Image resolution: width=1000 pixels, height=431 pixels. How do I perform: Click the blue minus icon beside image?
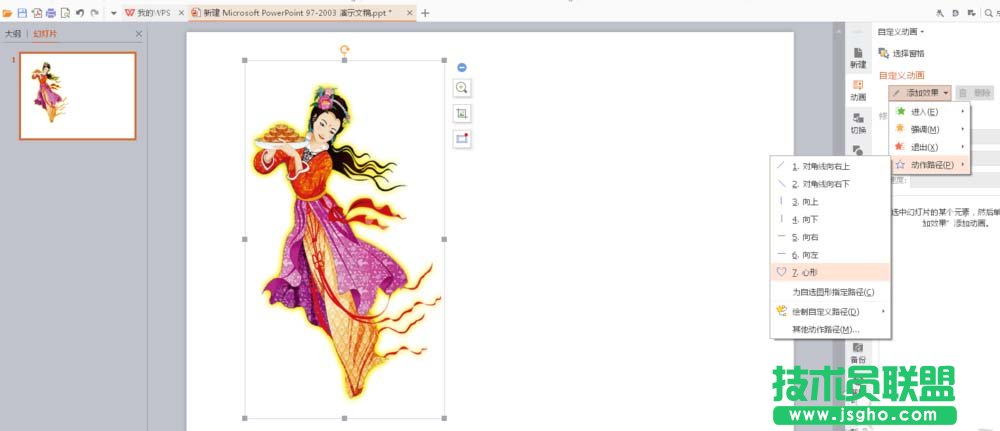[x=462, y=67]
